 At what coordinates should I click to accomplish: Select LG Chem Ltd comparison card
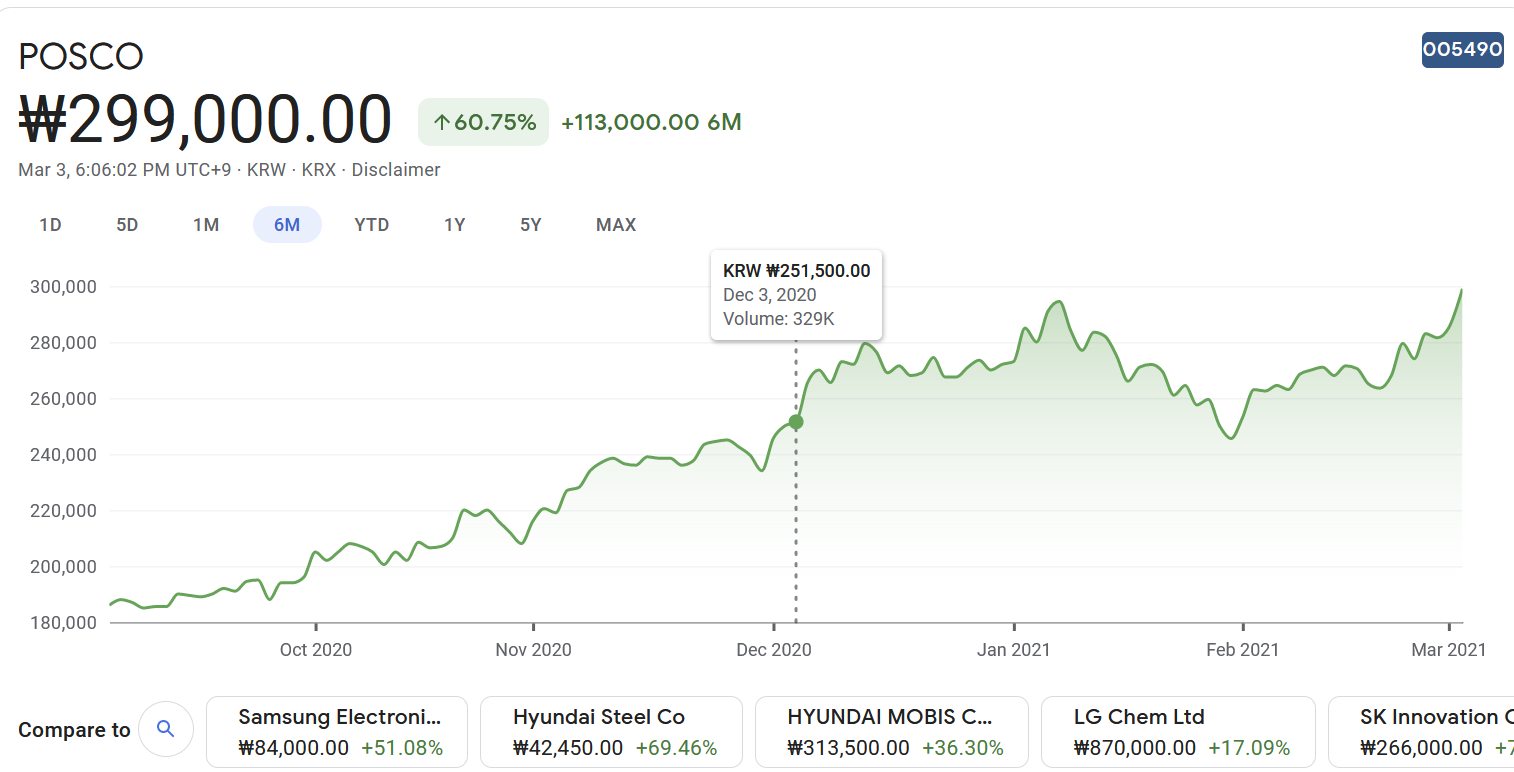[x=1178, y=732]
